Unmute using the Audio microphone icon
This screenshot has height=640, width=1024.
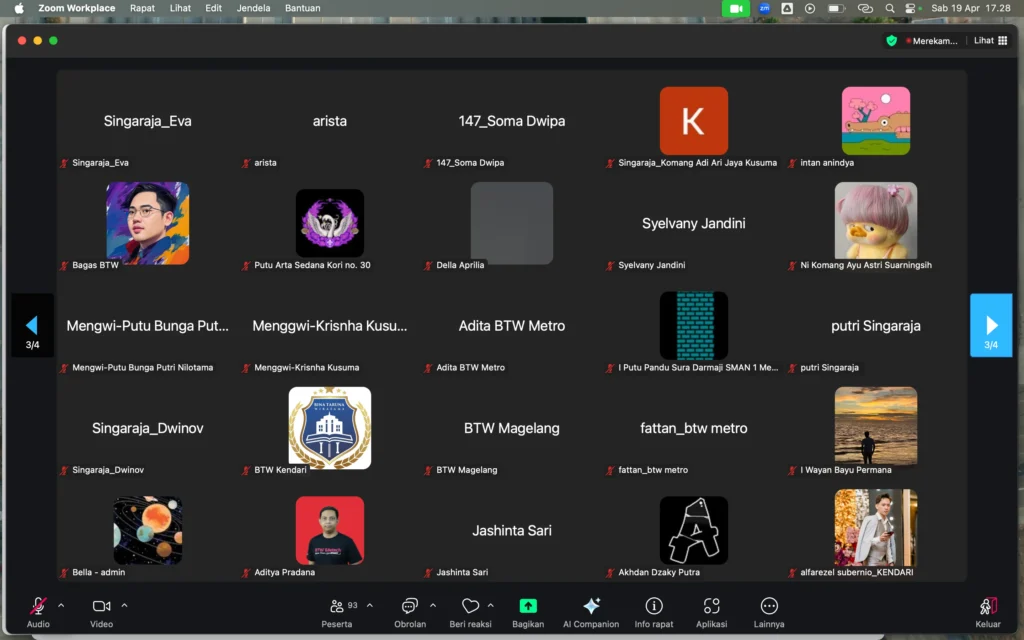point(38,606)
